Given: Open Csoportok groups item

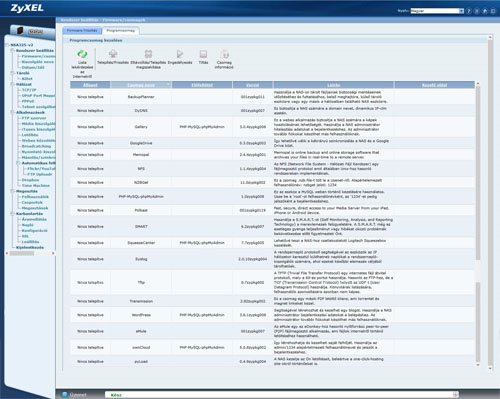Looking at the screenshot, I should point(32,203).
